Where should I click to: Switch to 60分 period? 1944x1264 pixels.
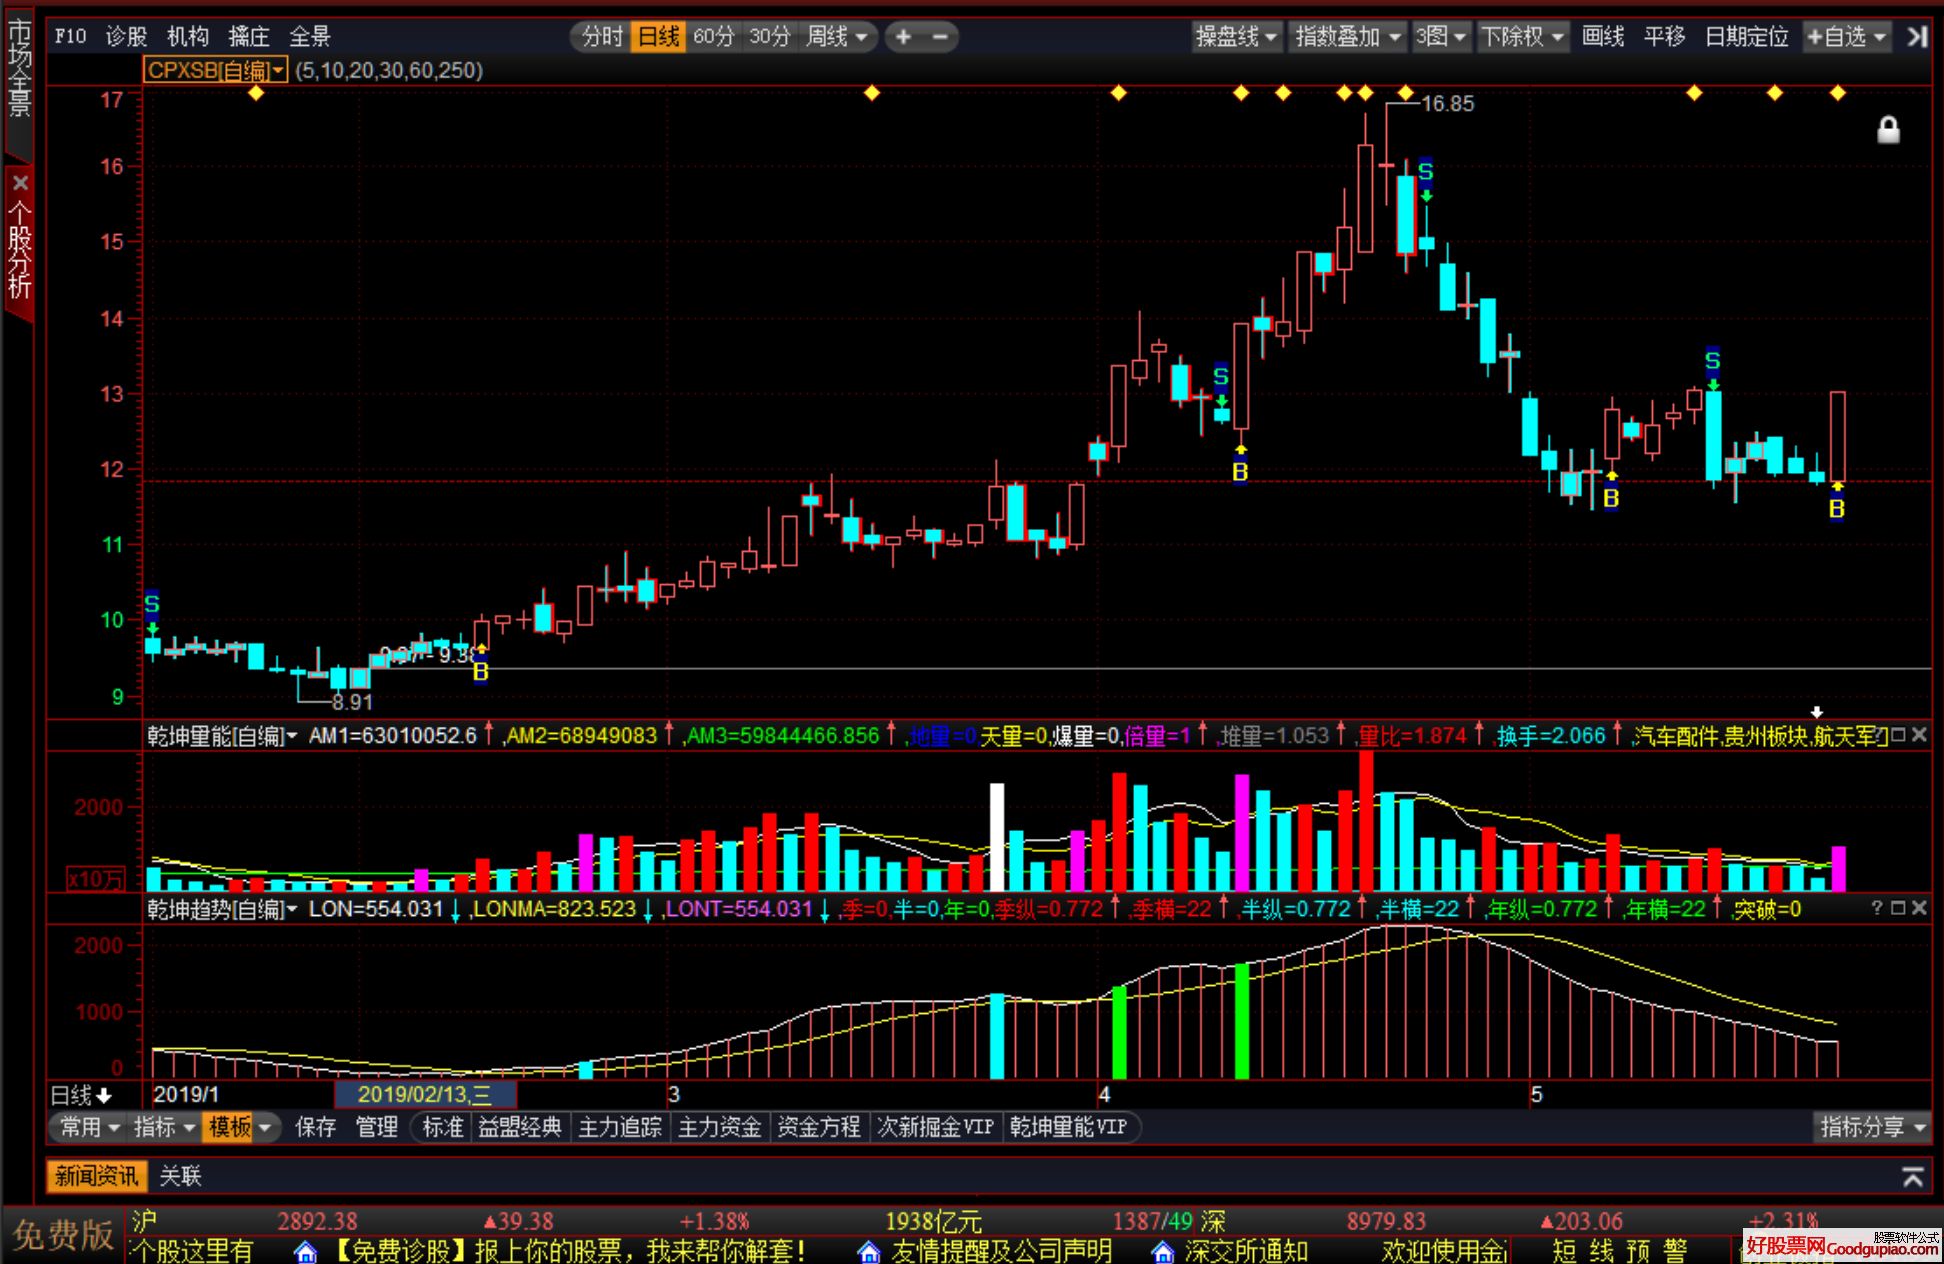pos(714,37)
